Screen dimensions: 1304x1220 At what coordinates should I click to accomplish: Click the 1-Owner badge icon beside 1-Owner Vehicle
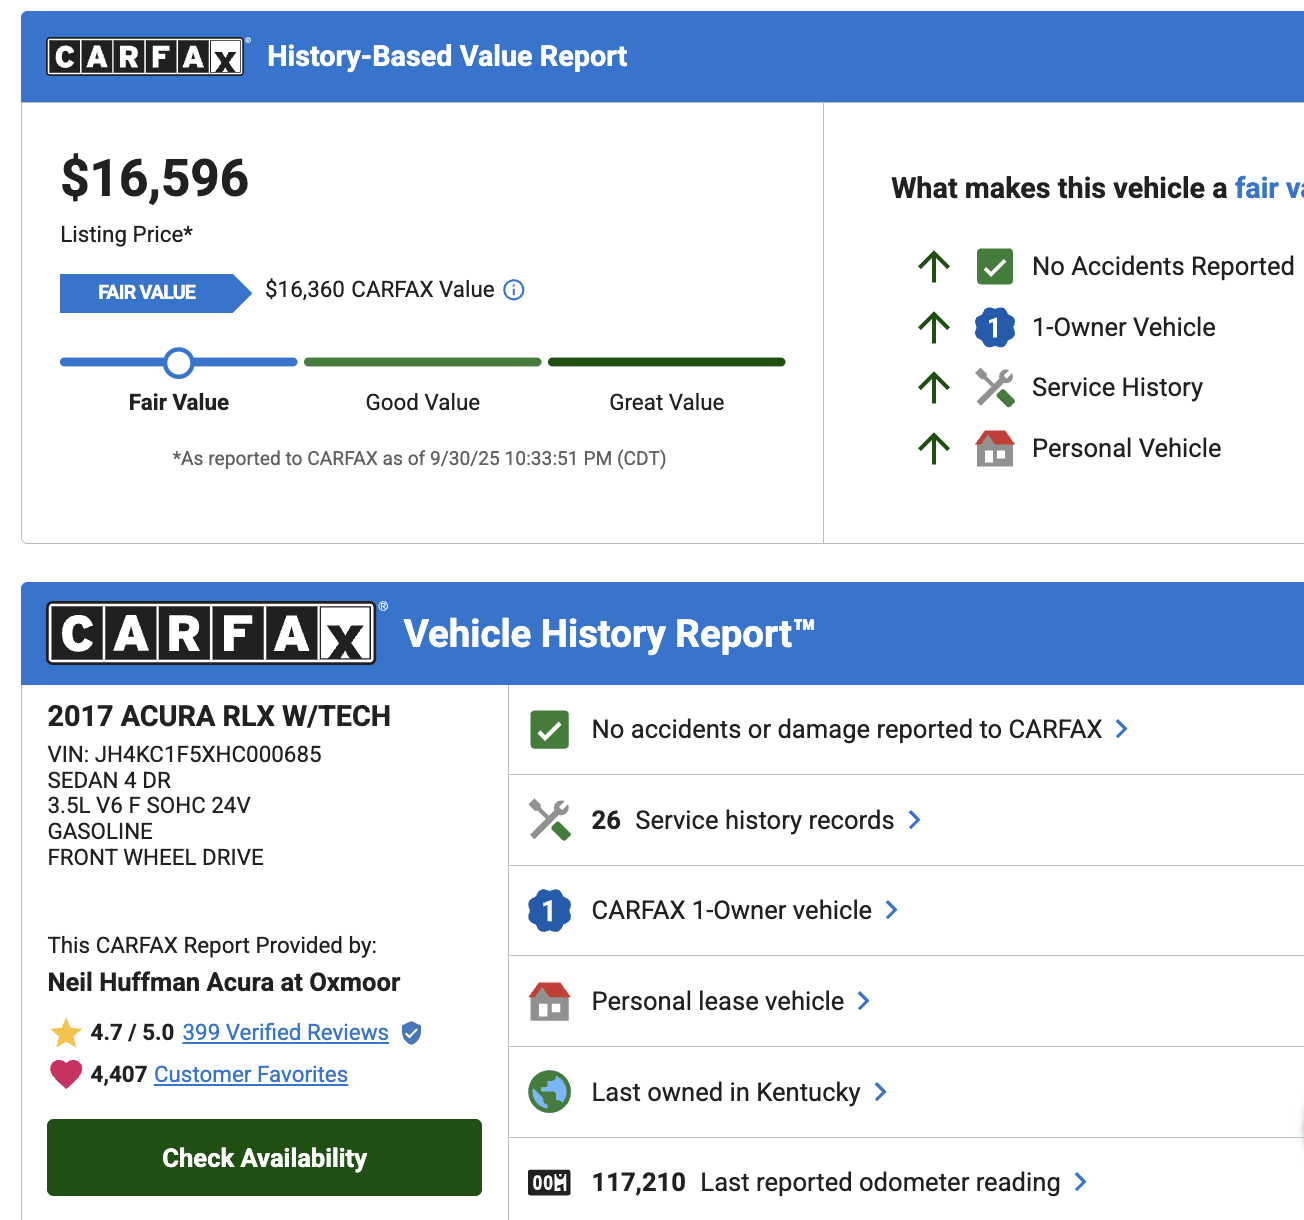tap(995, 327)
